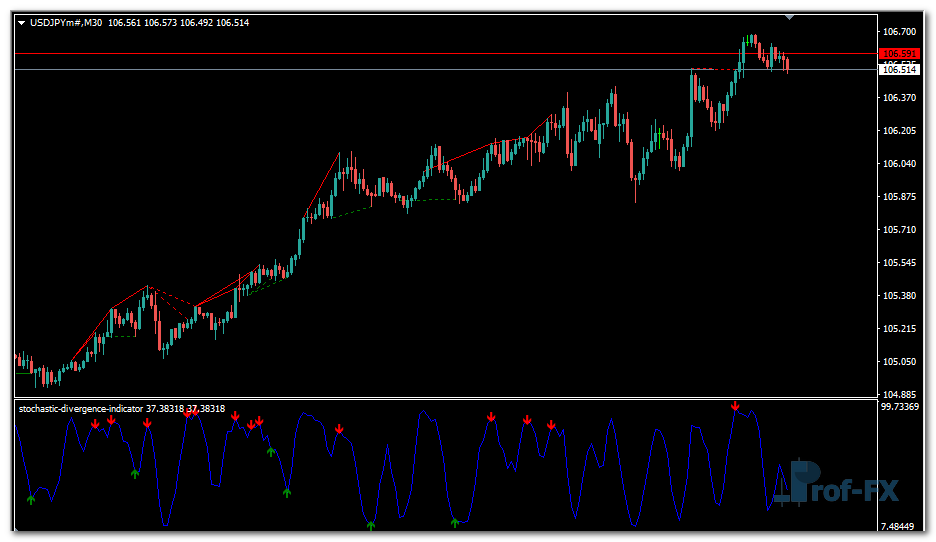Click the USDJPYm#,M30 symbol title
Screen dimensions: 936x542
(x=66, y=23)
